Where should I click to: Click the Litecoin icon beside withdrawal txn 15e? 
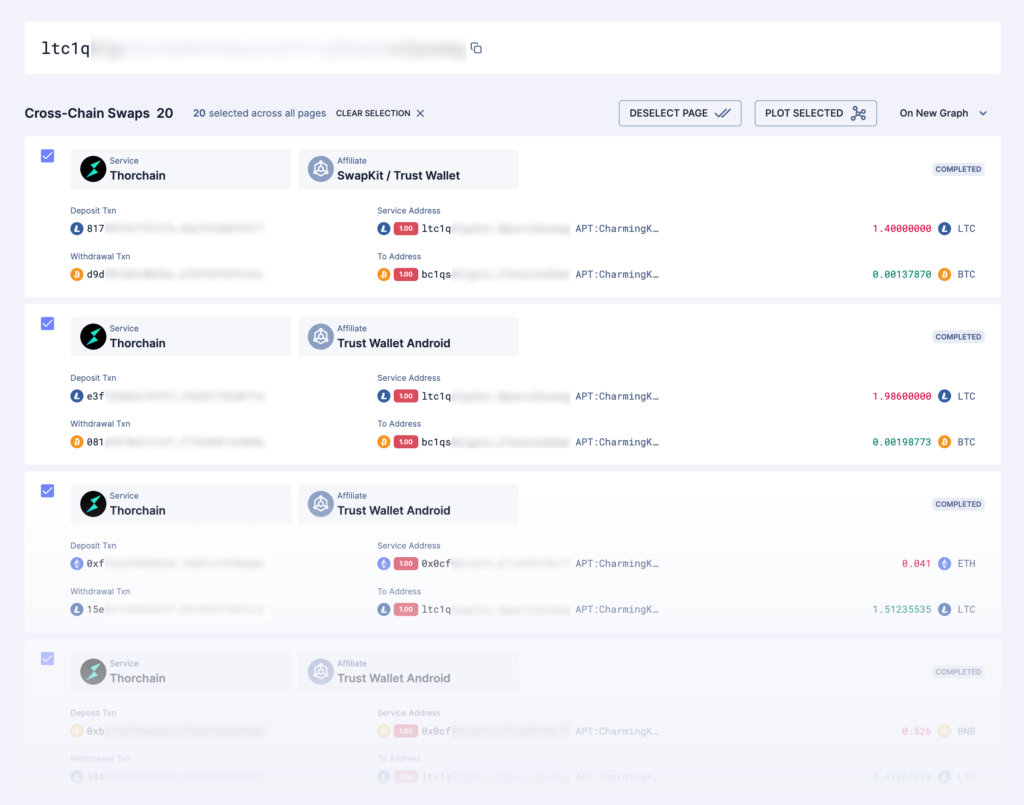tap(77, 609)
